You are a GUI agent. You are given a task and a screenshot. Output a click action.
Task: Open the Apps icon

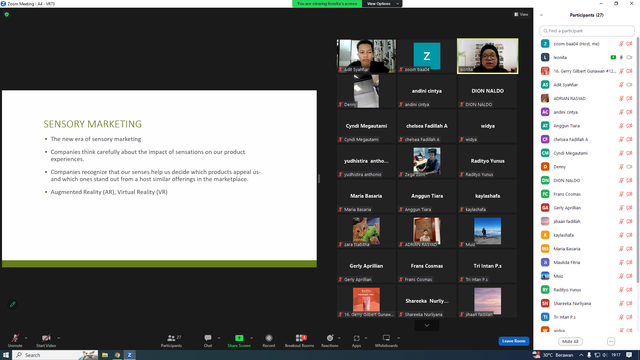pyautogui.click(x=356, y=338)
